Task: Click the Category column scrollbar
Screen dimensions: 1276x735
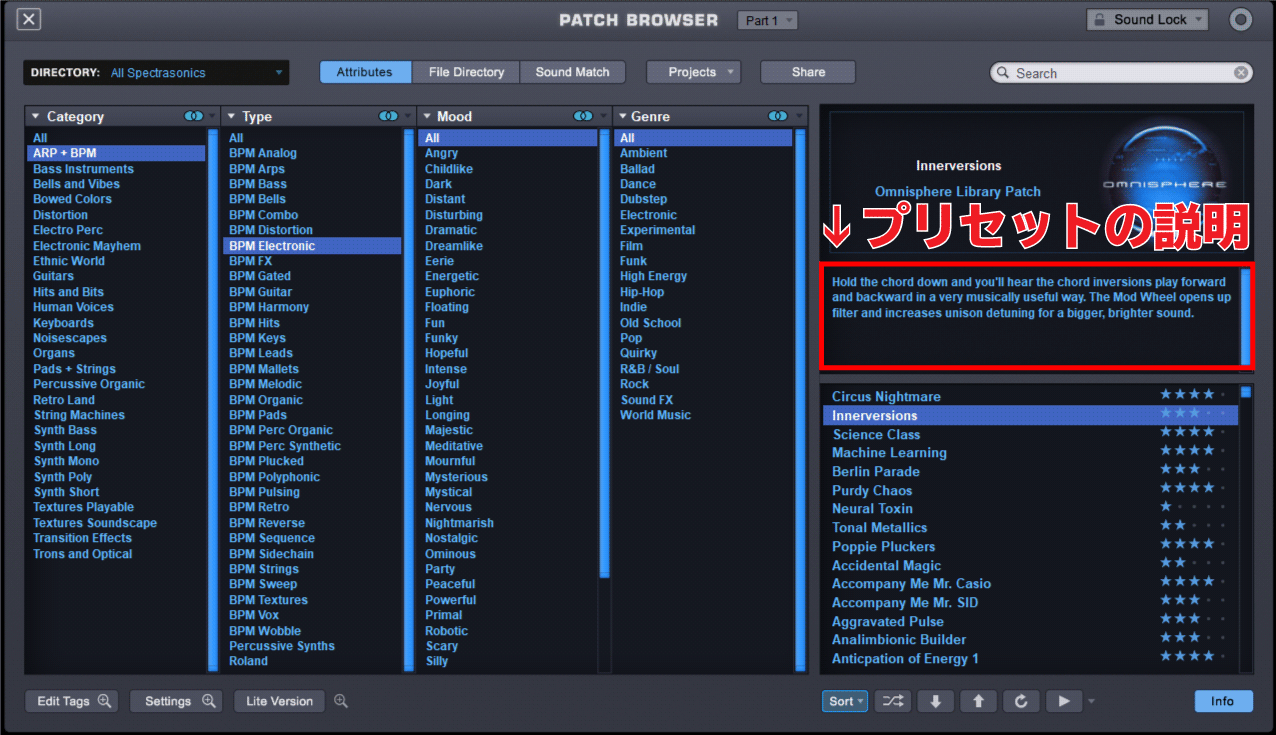Action: point(212,400)
